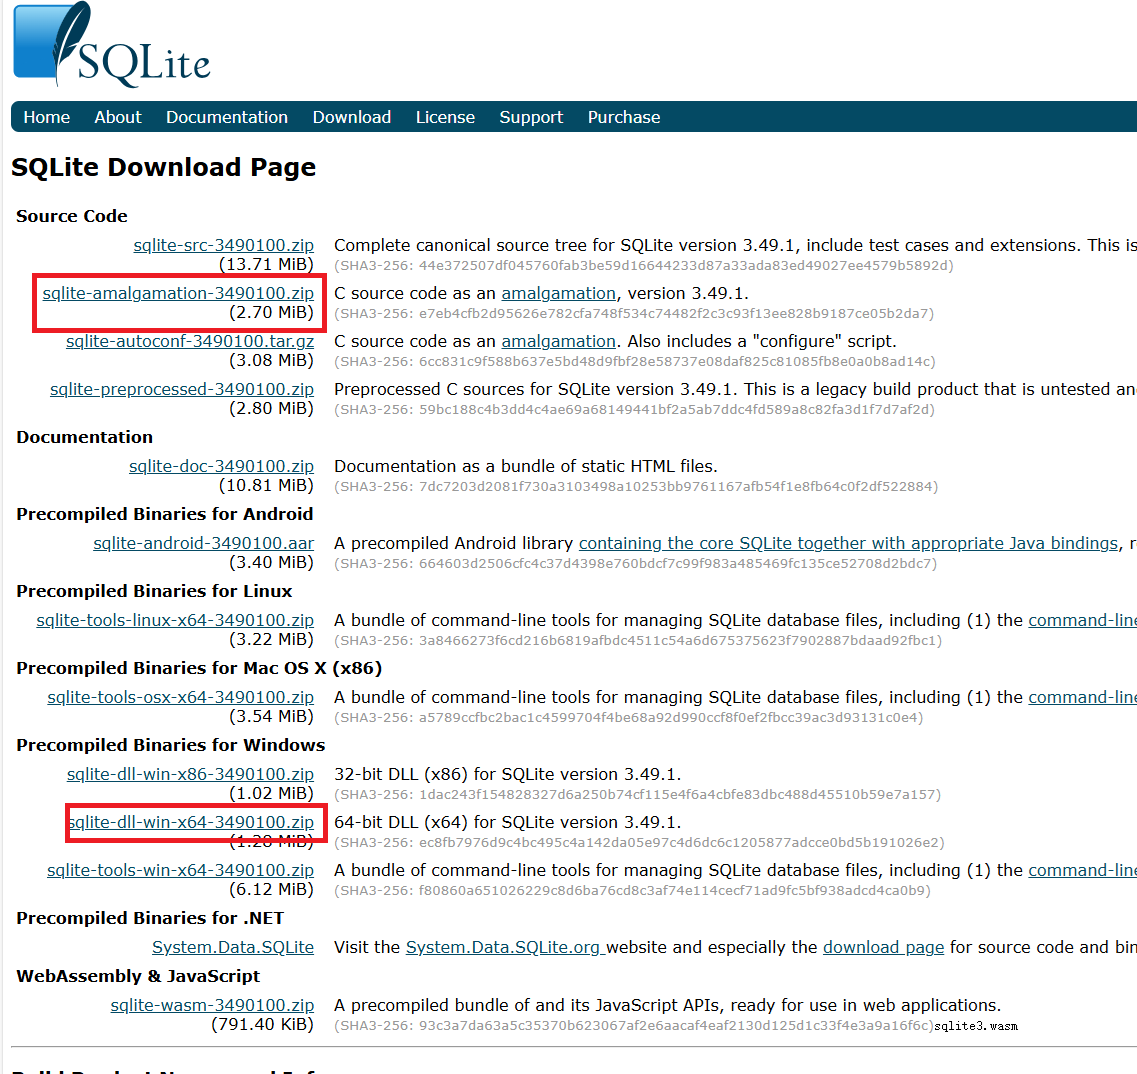Download sqlite-preprocessed-3490100.zip
Viewport: 1137px width, 1074px height.
click(182, 389)
